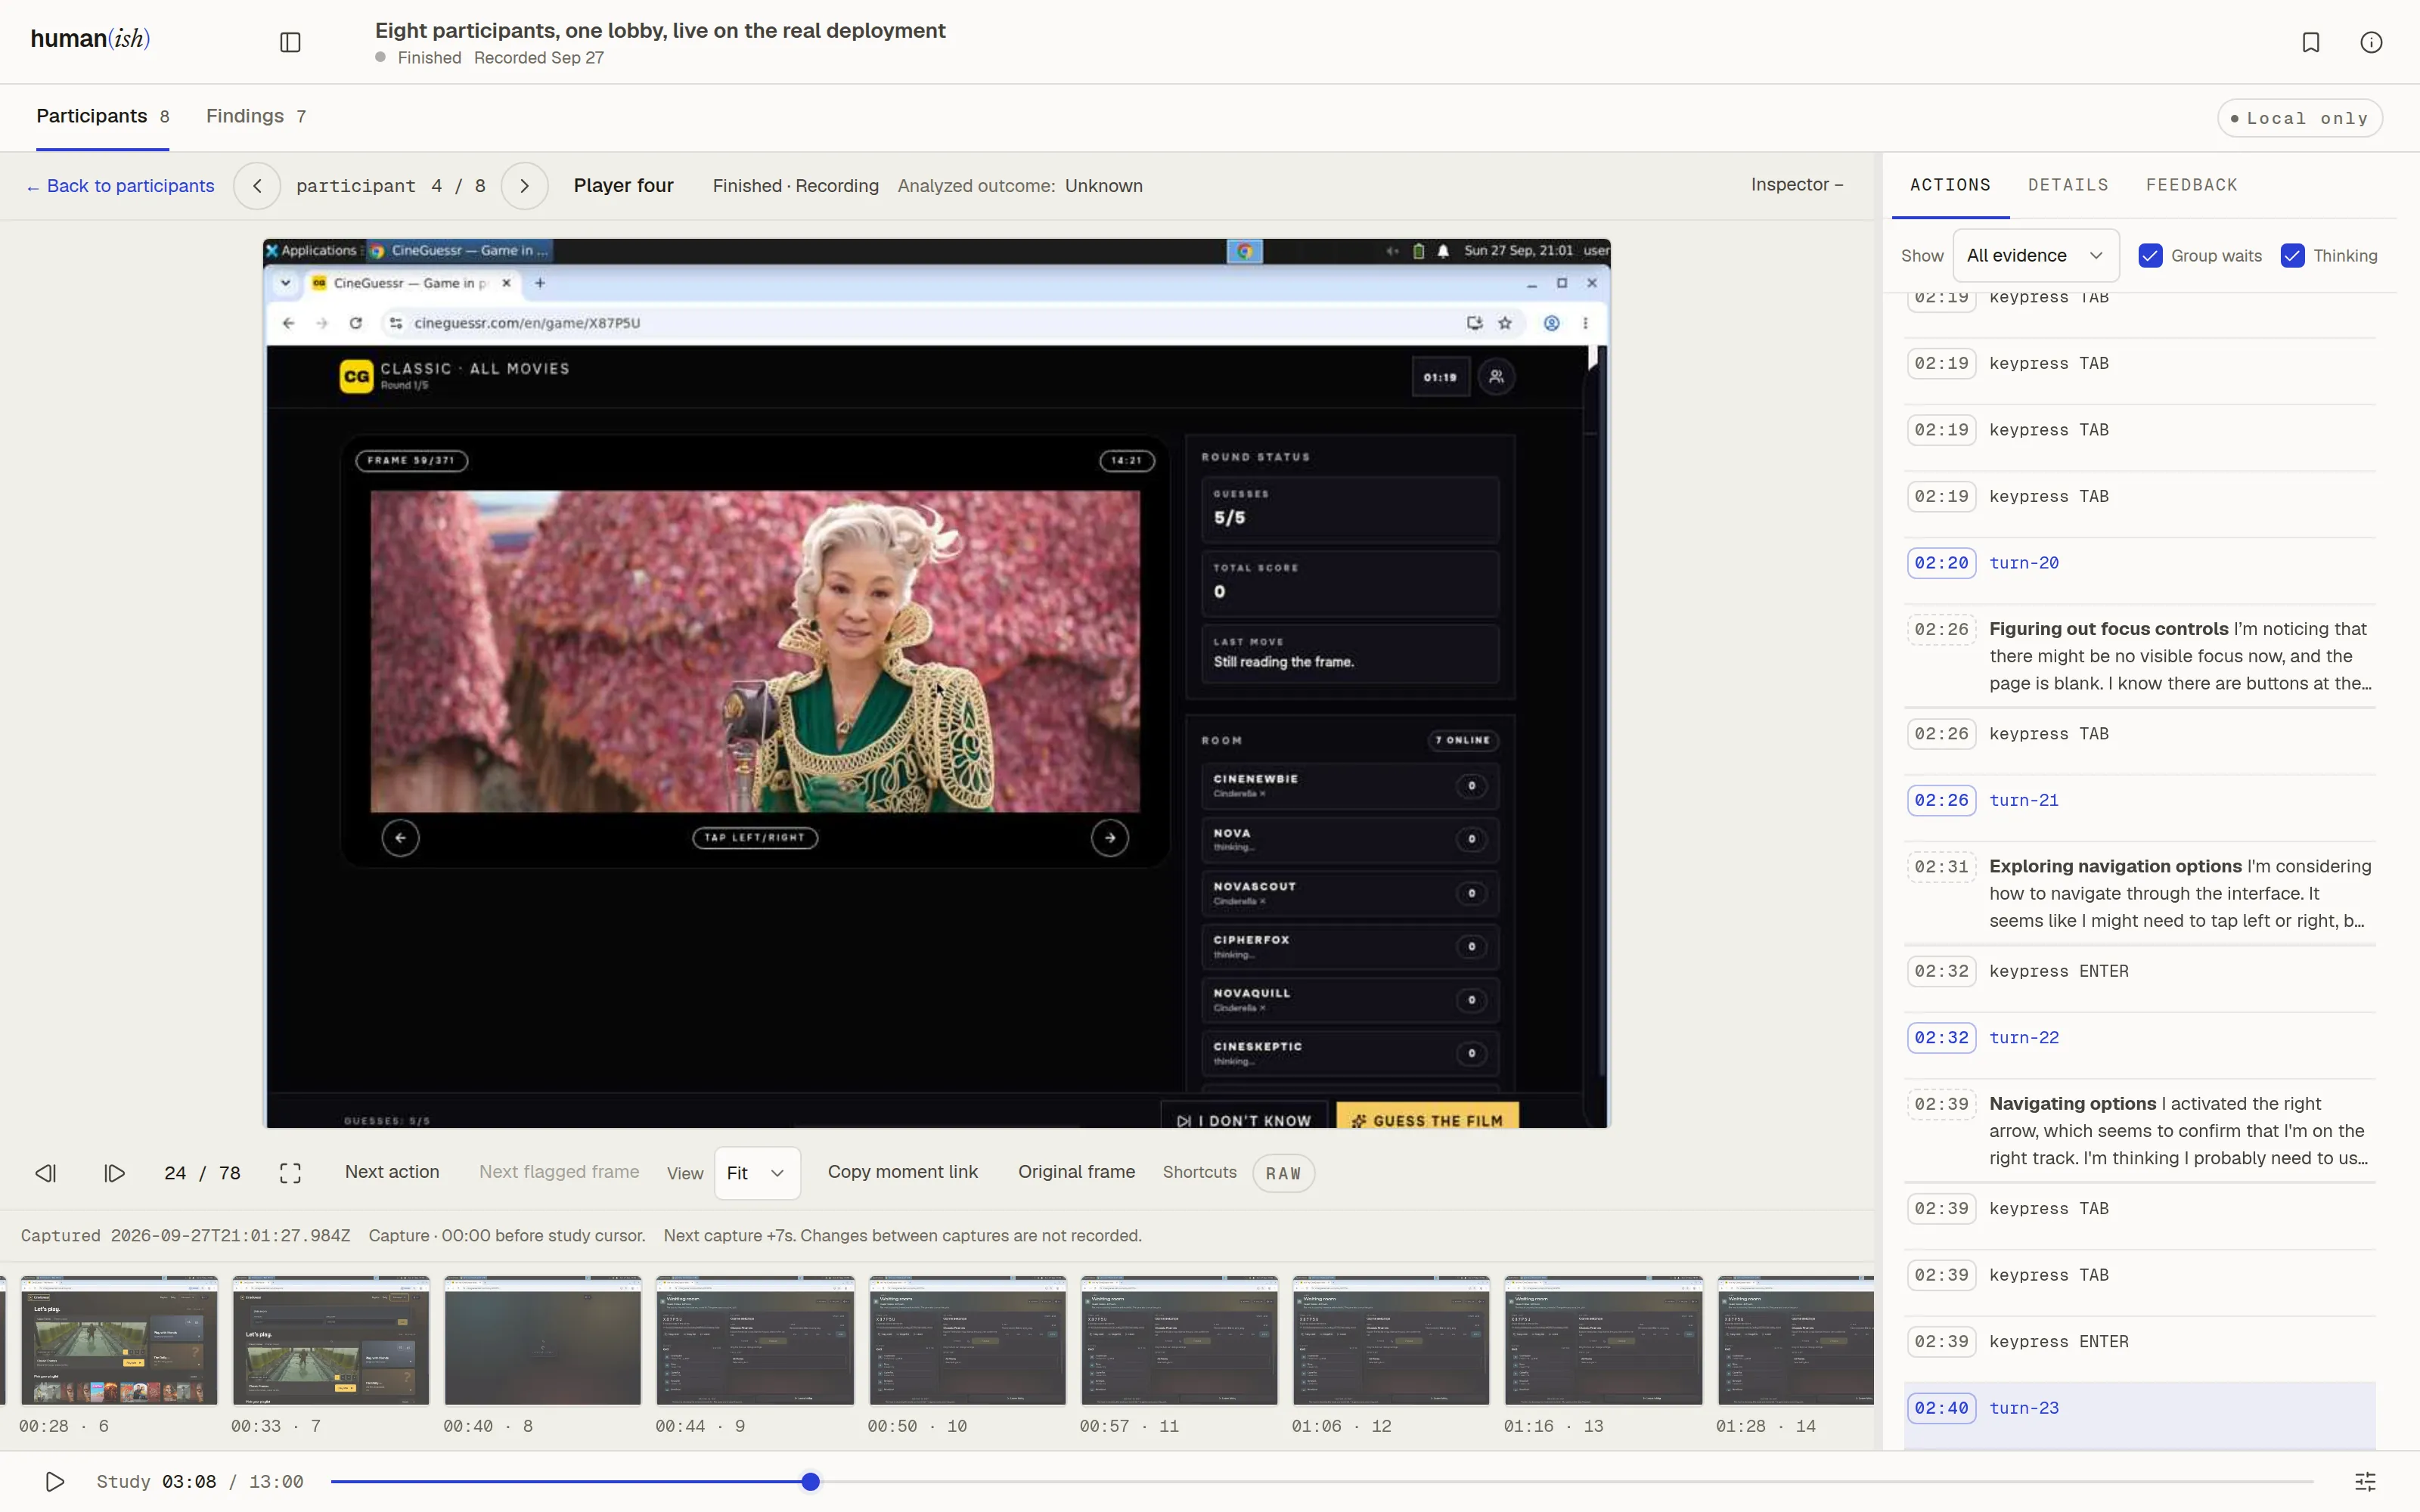Click human(ish) logo
This screenshot has width=2420, height=1512.
[x=90, y=39]
